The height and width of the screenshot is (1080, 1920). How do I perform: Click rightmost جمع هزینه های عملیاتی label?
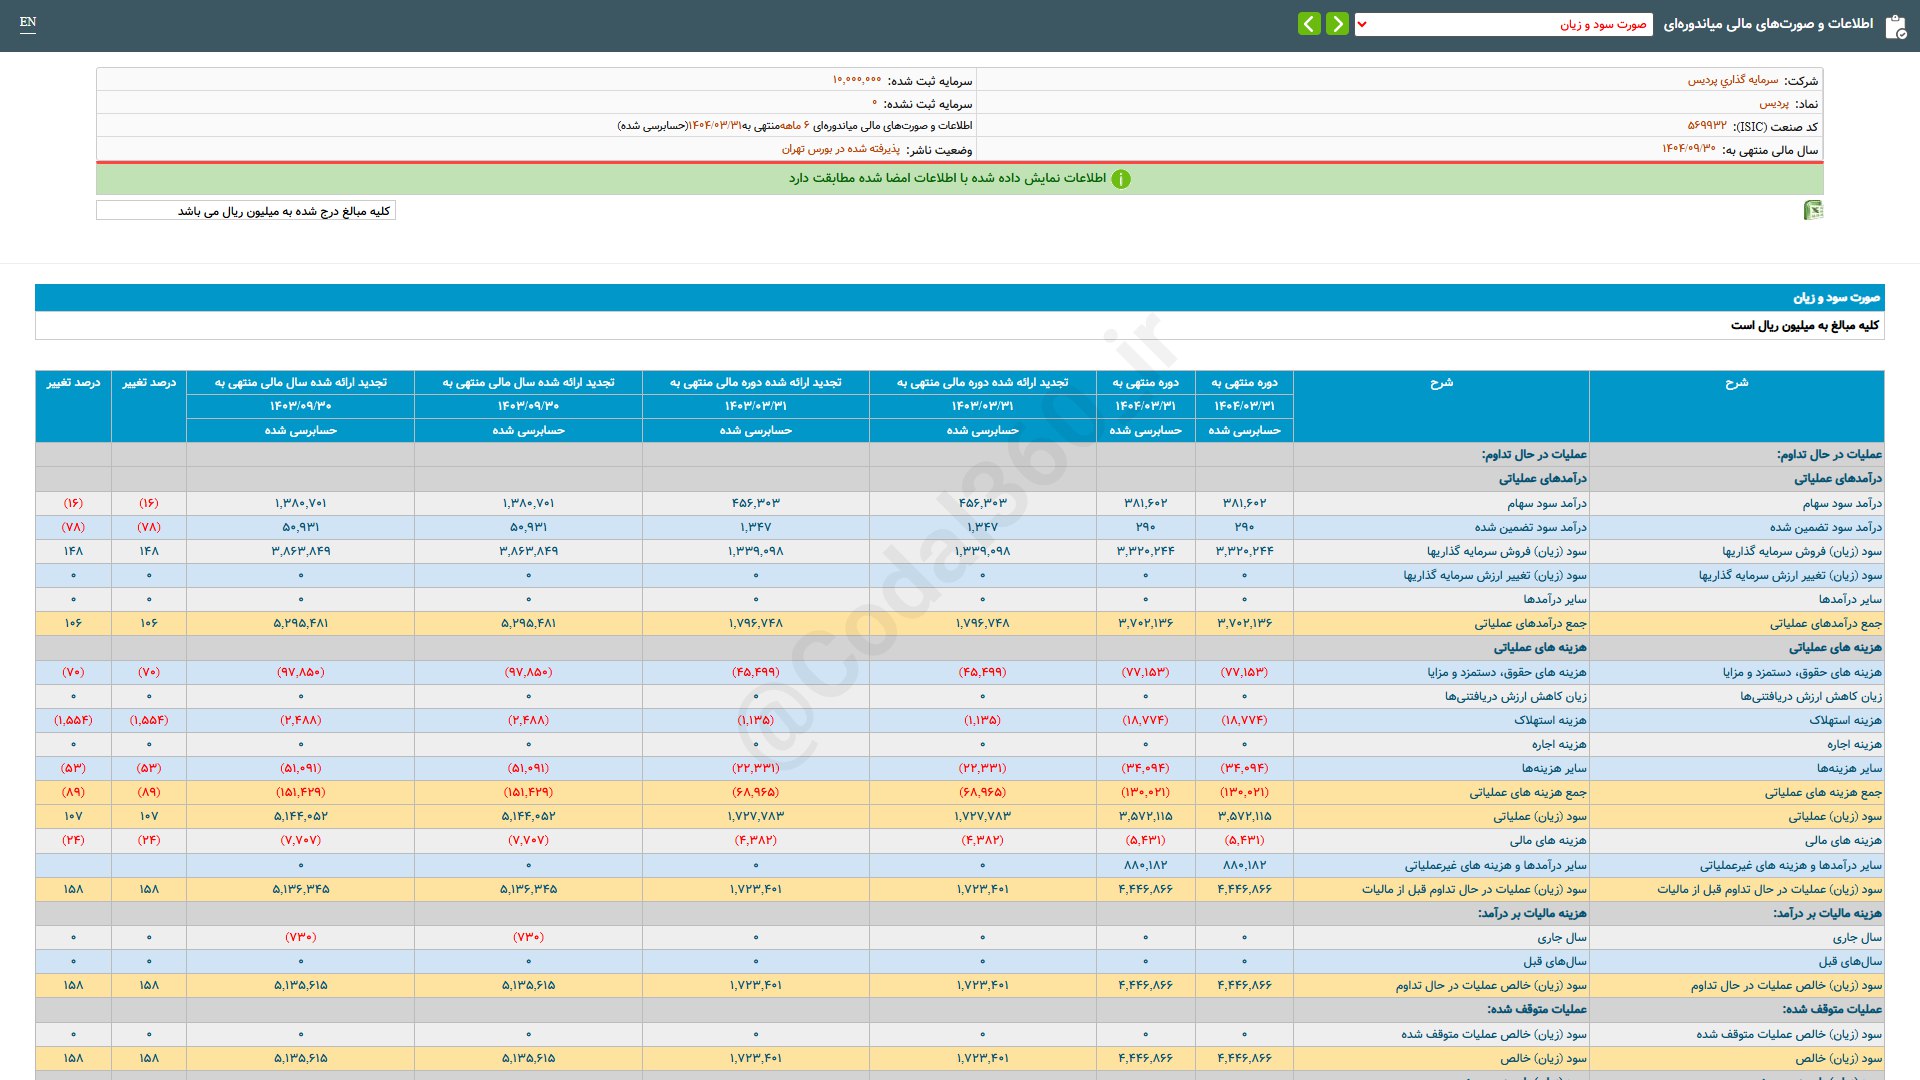1823,792
